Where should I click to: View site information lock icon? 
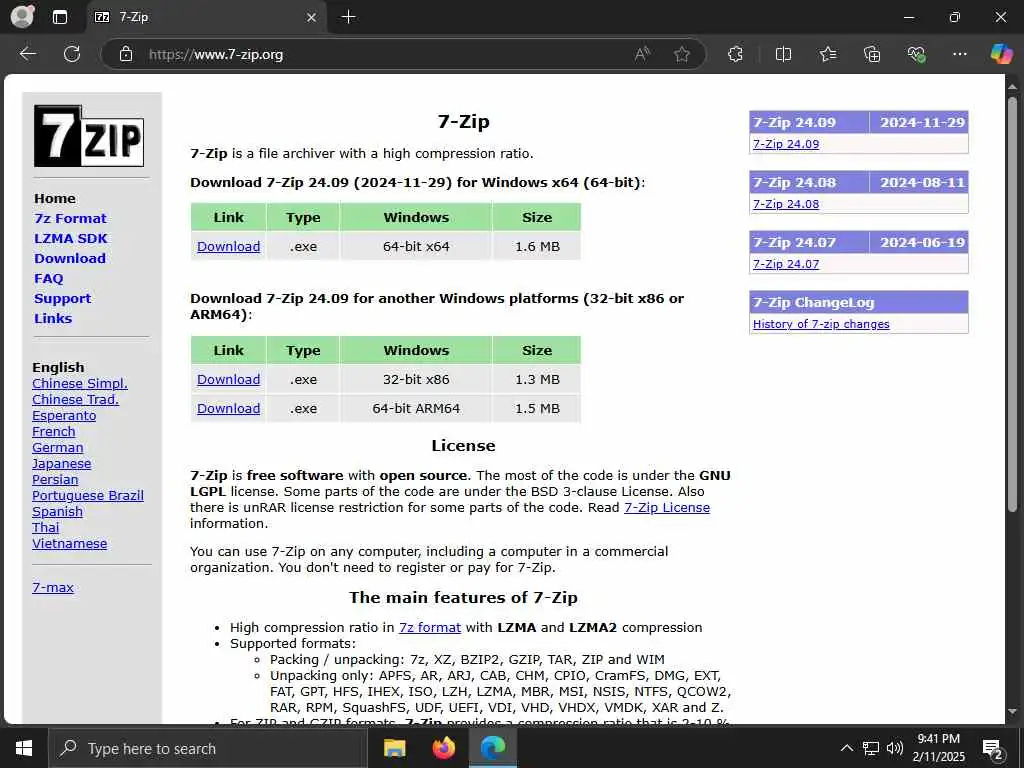coord(126,54)
